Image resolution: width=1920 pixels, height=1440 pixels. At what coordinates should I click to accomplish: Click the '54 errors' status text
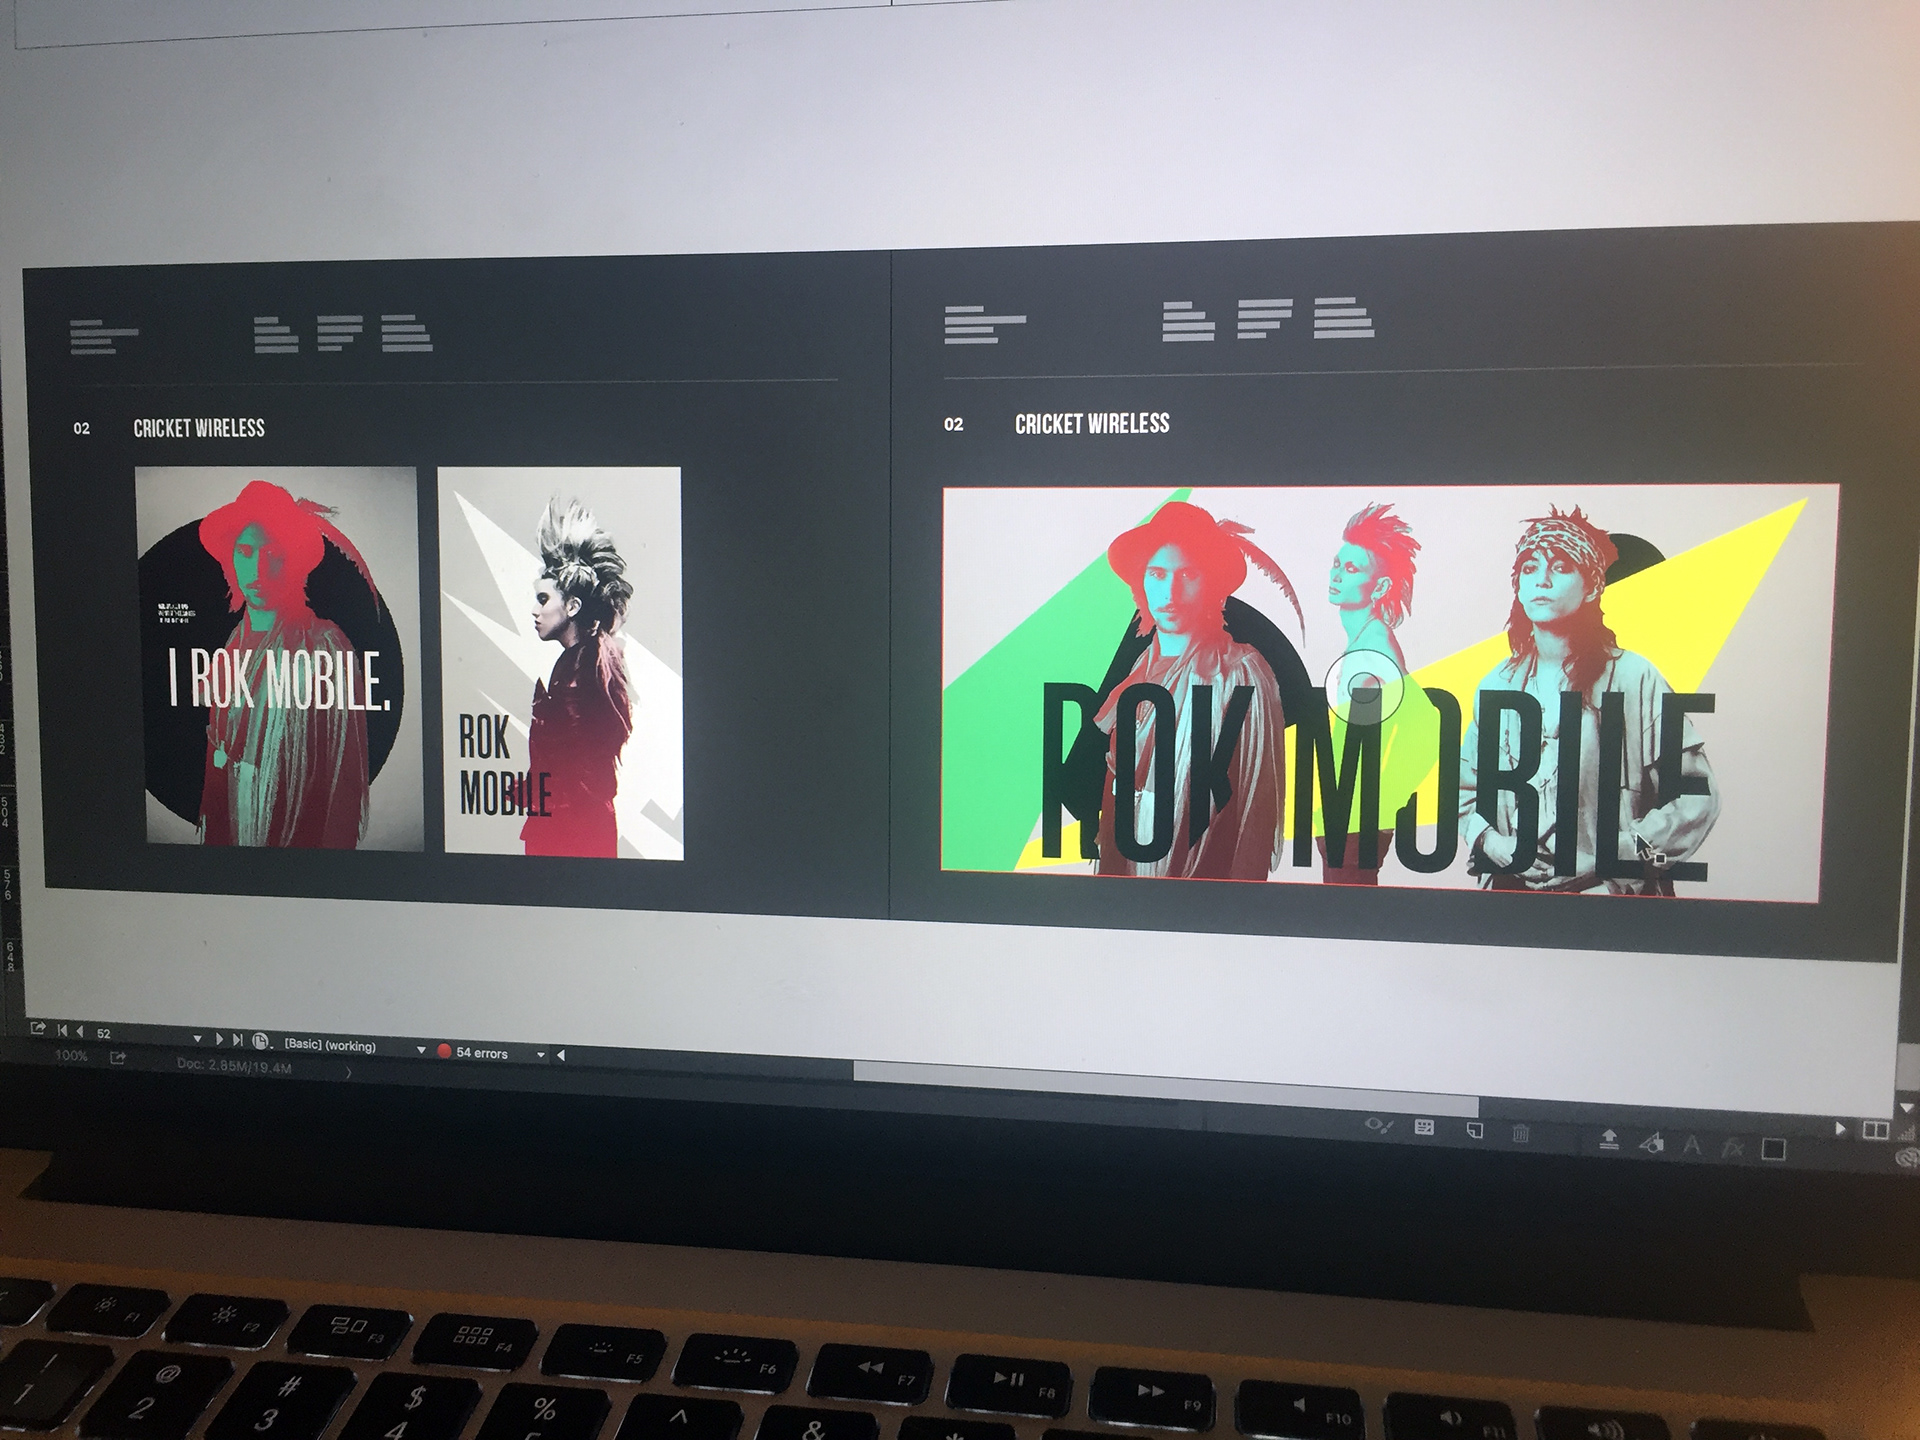482,1053
